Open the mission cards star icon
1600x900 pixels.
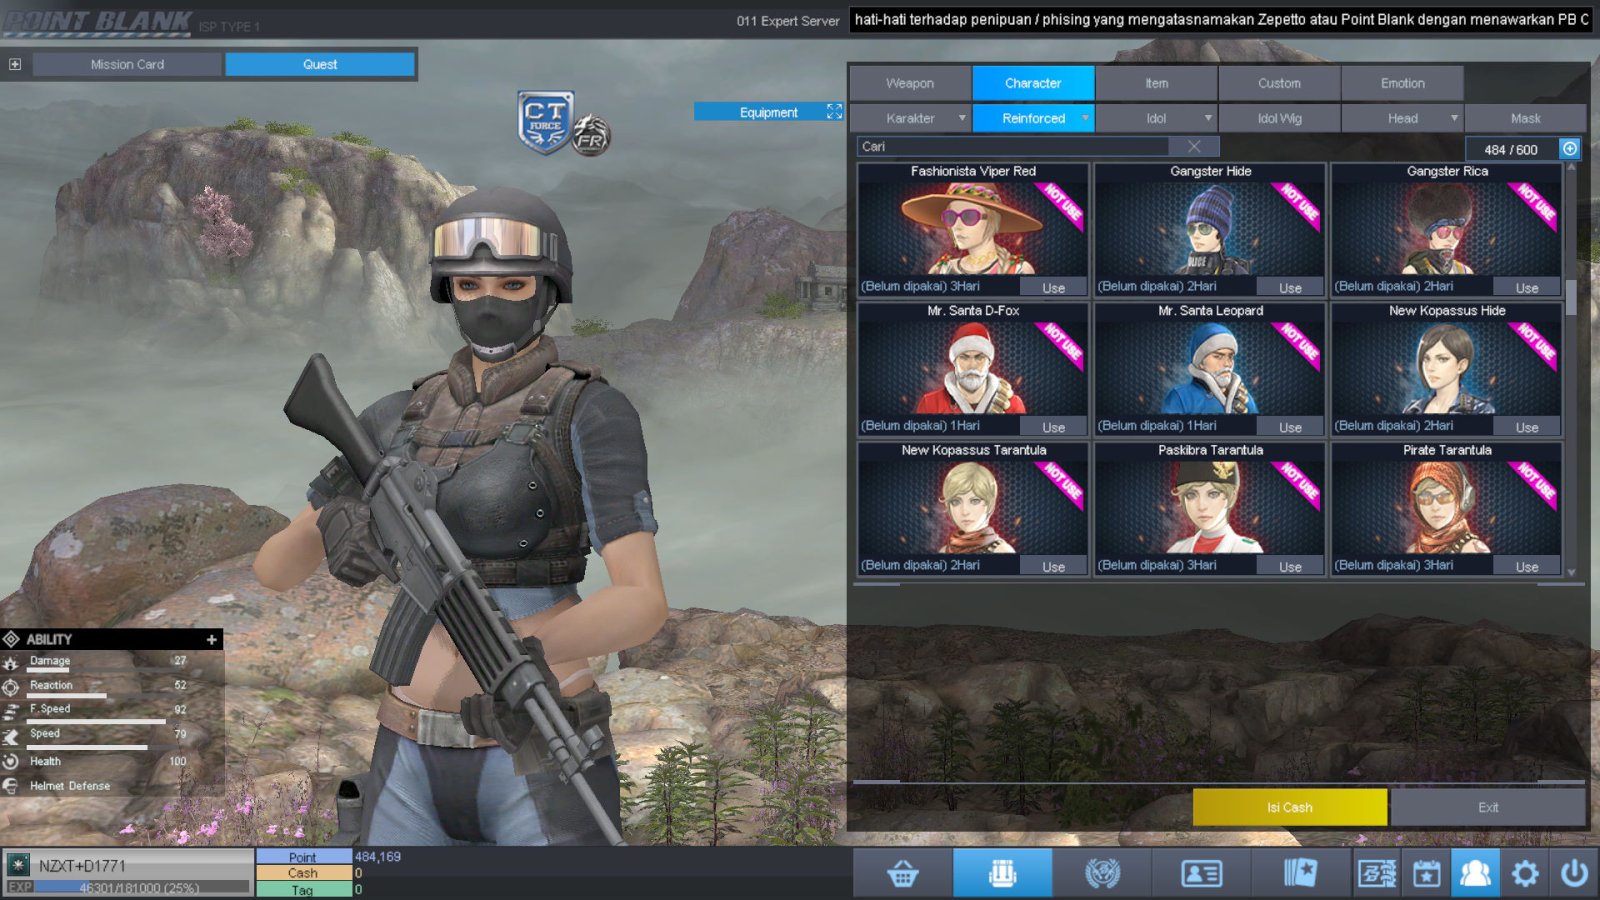[1301, 874]
